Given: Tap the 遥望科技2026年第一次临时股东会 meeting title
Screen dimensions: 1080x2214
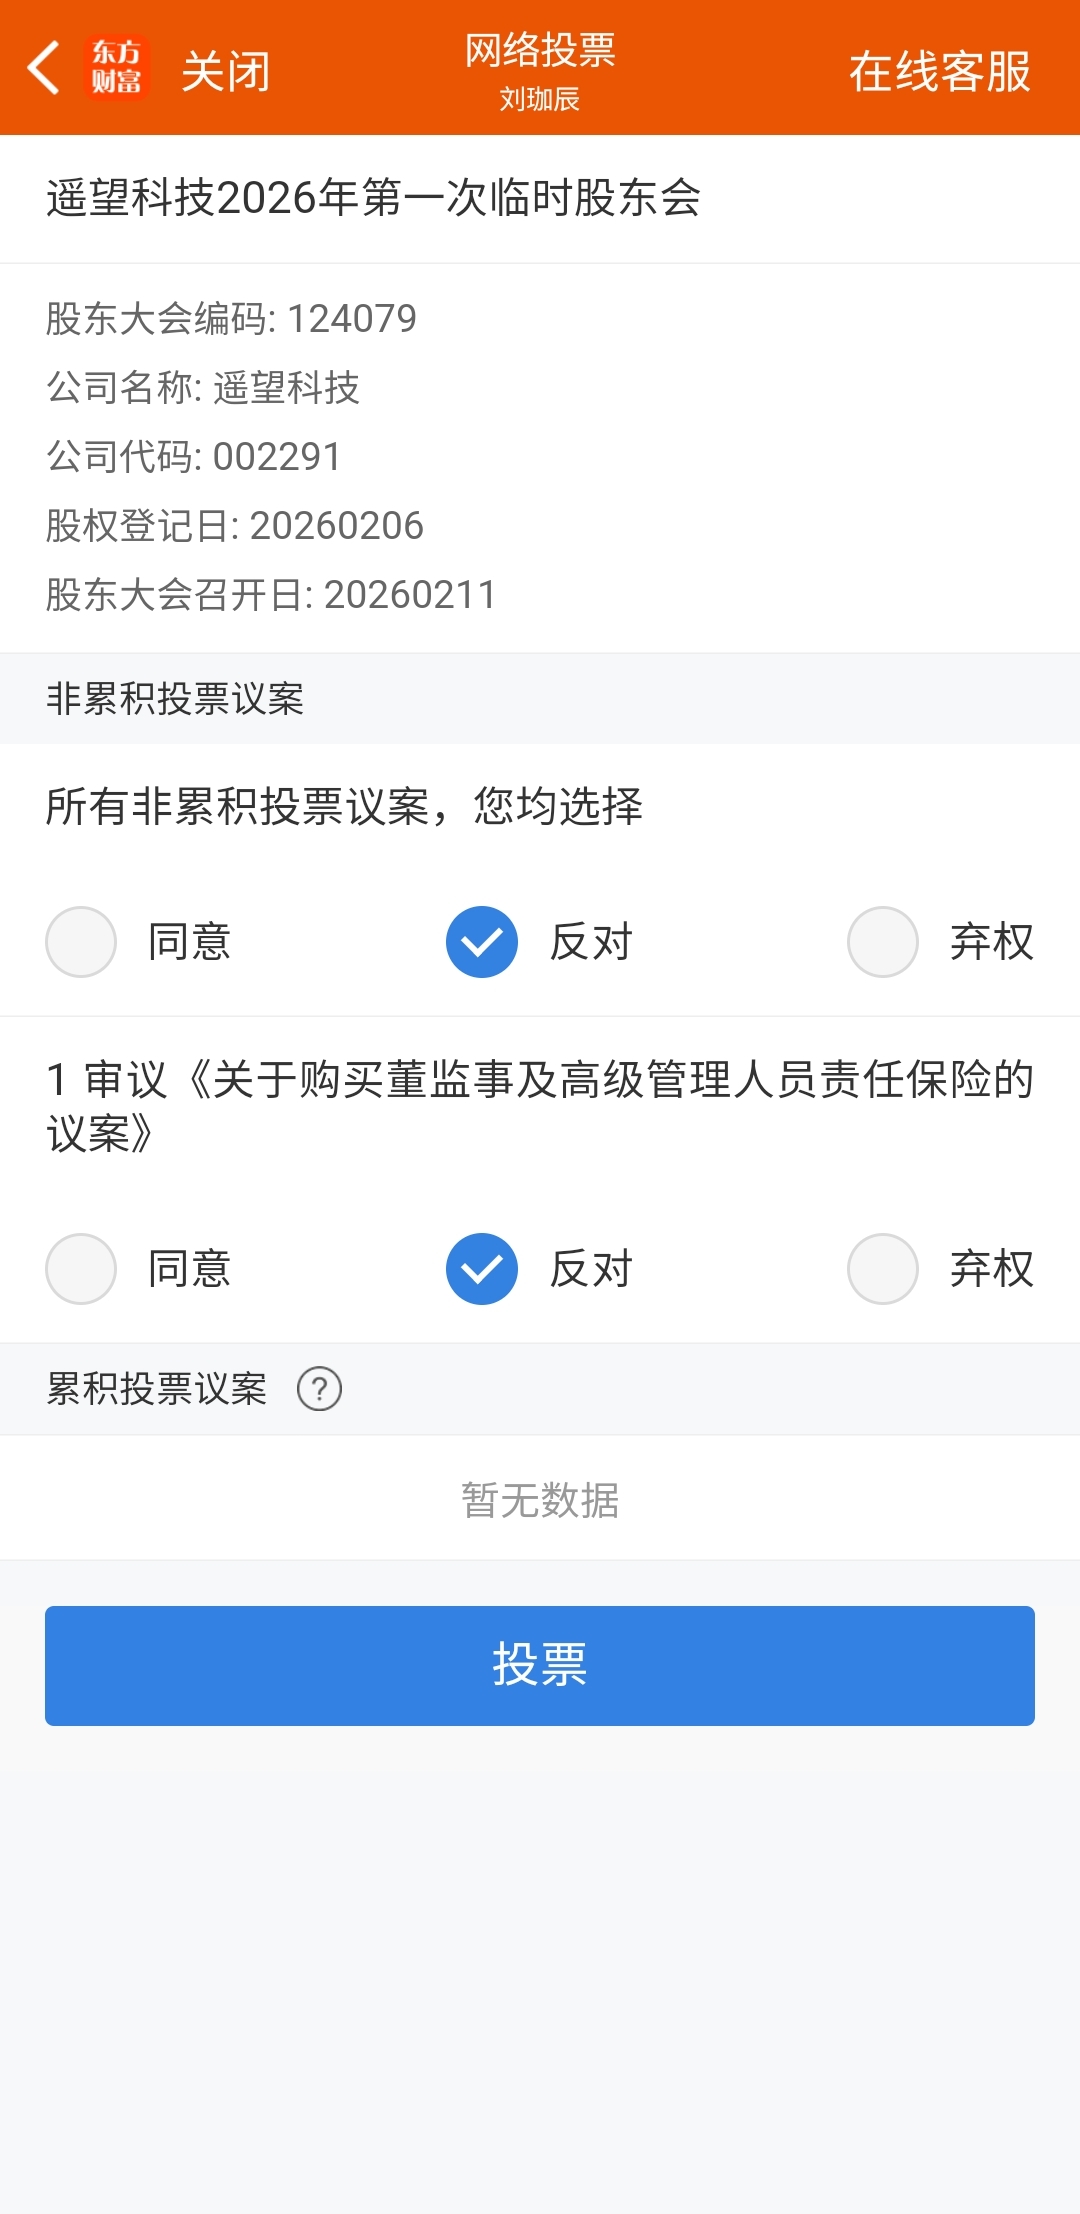Looking at the screenshot, I should point(373,197).
